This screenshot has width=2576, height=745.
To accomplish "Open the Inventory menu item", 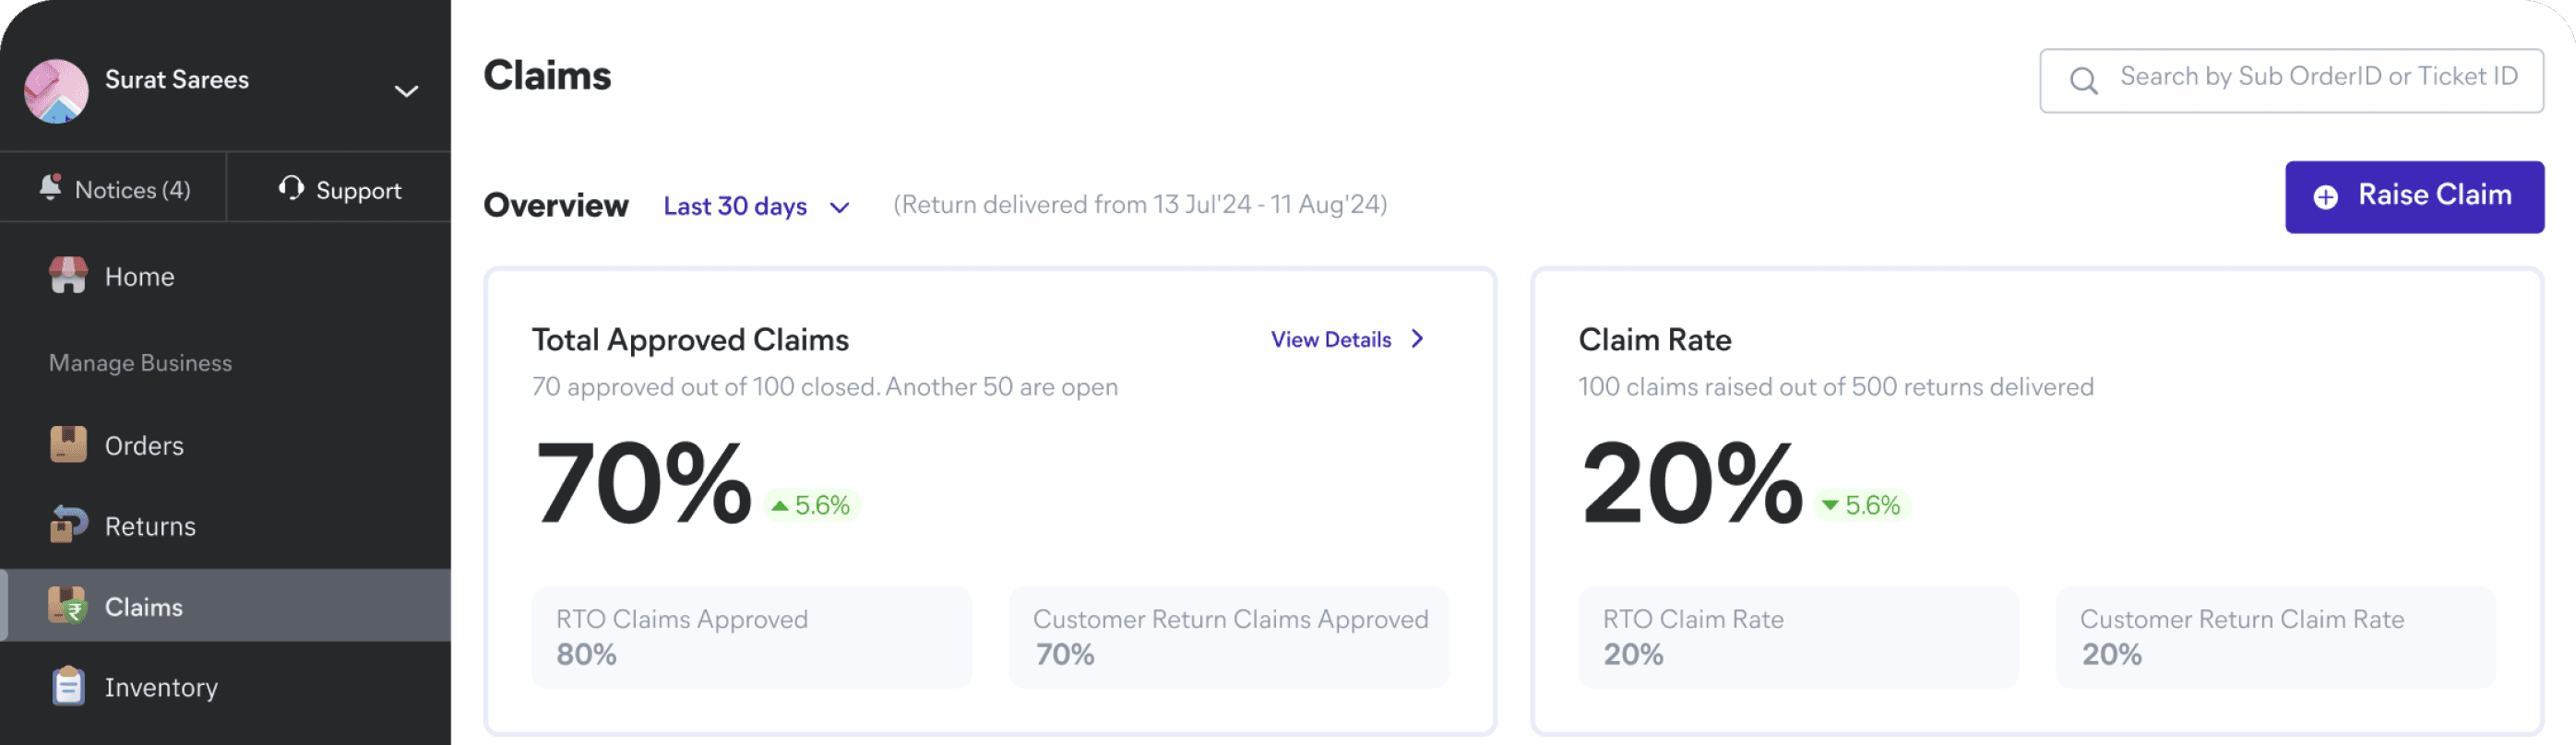I will pos(161,687).
